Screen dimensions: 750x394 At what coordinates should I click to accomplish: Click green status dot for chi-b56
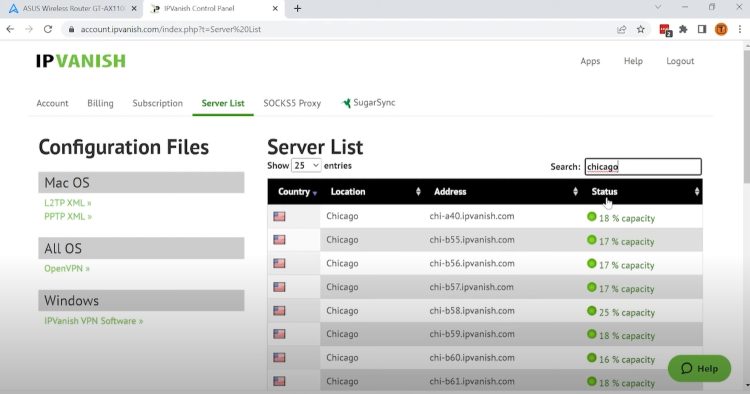point(592,263)
